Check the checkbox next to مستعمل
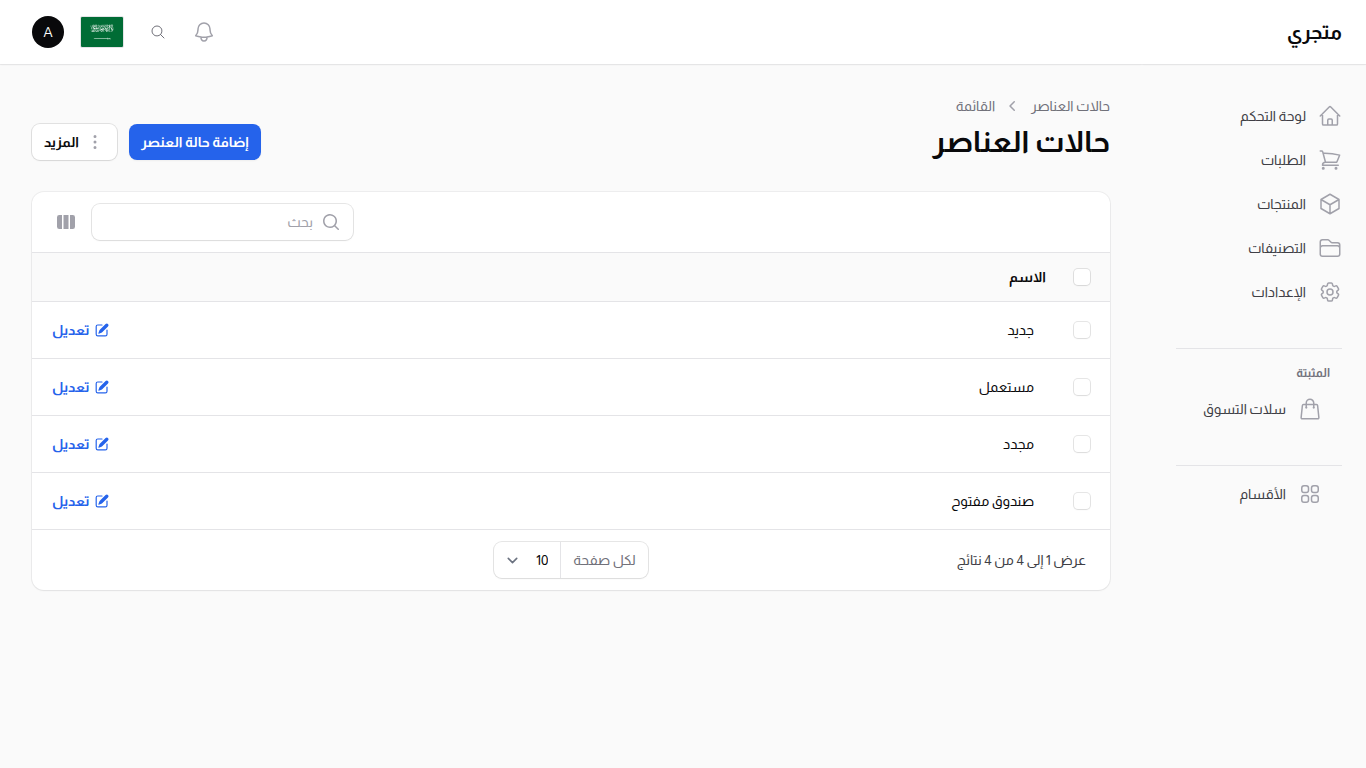This screenshot has width=1366, height=768. pos(1082,387)
